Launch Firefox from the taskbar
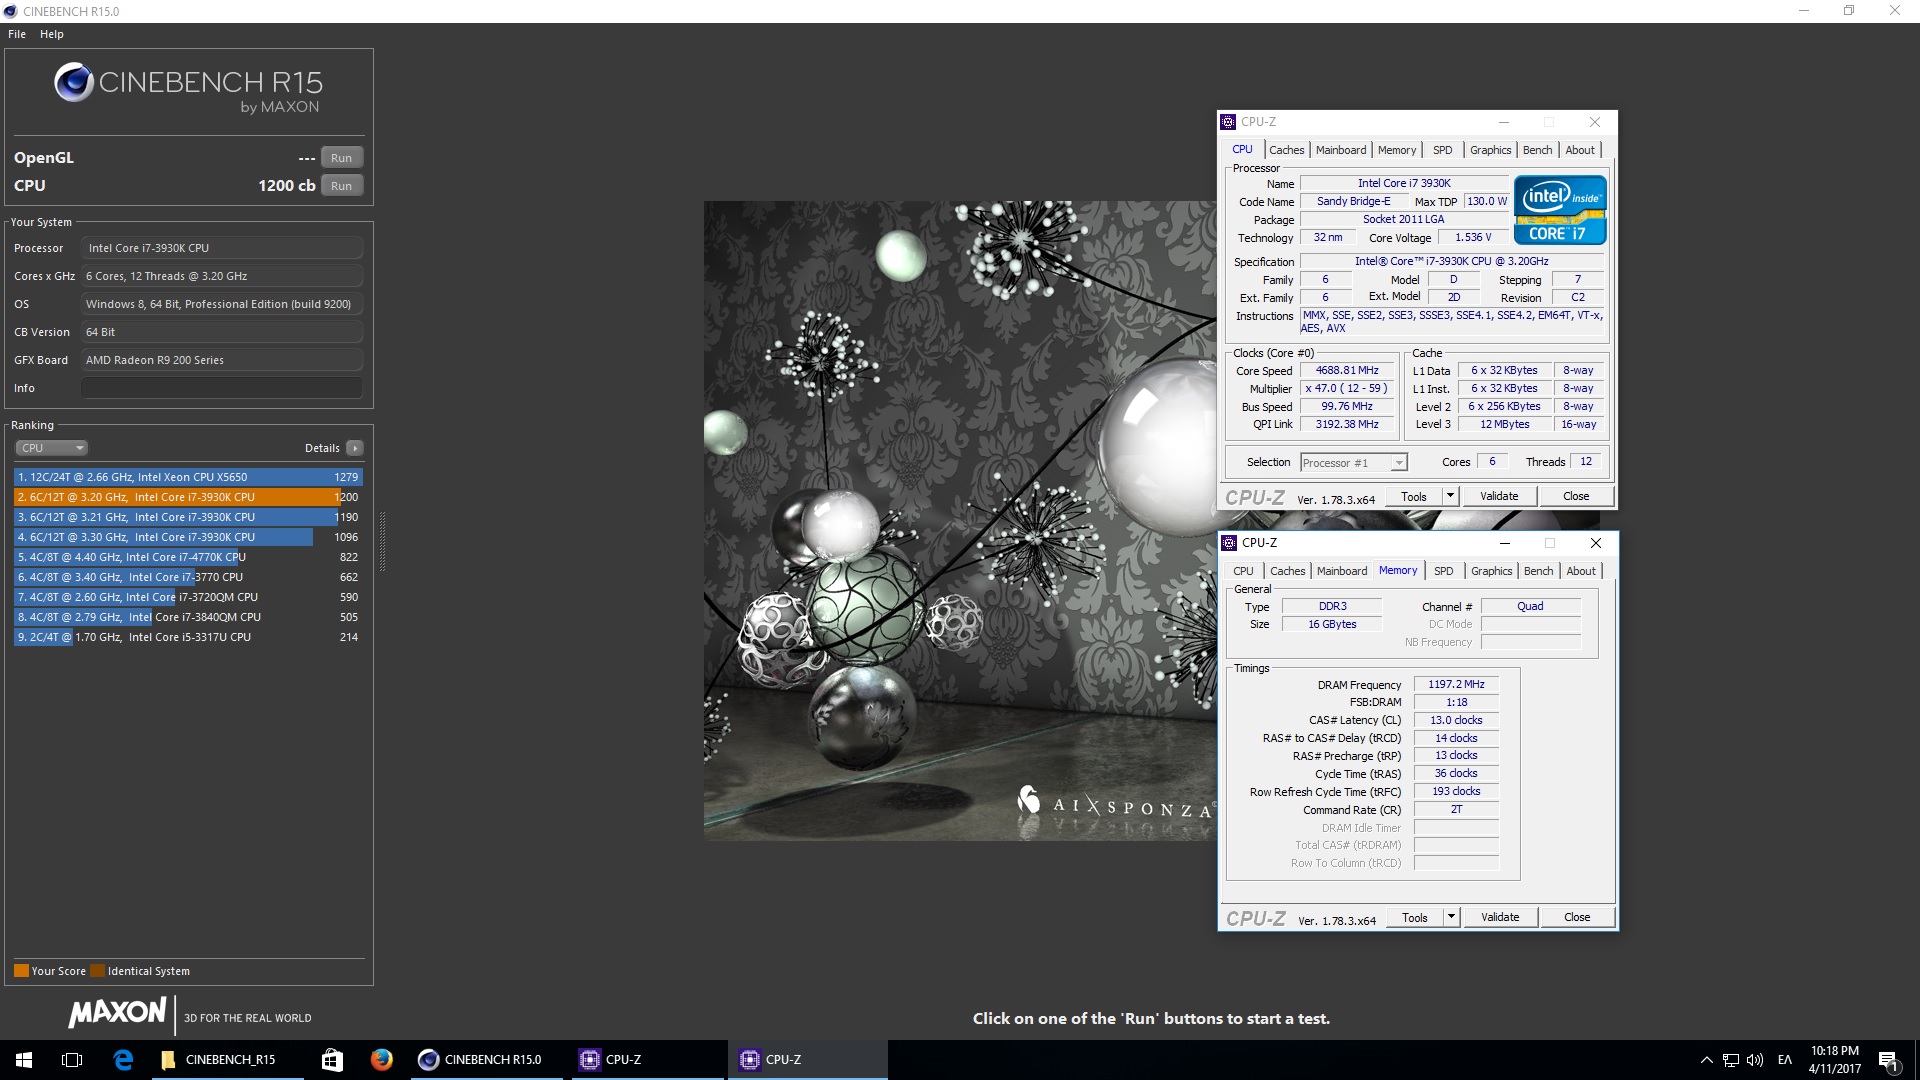The width and height of the screenshot is (1920, 1080). click(x=381, y=1059)
